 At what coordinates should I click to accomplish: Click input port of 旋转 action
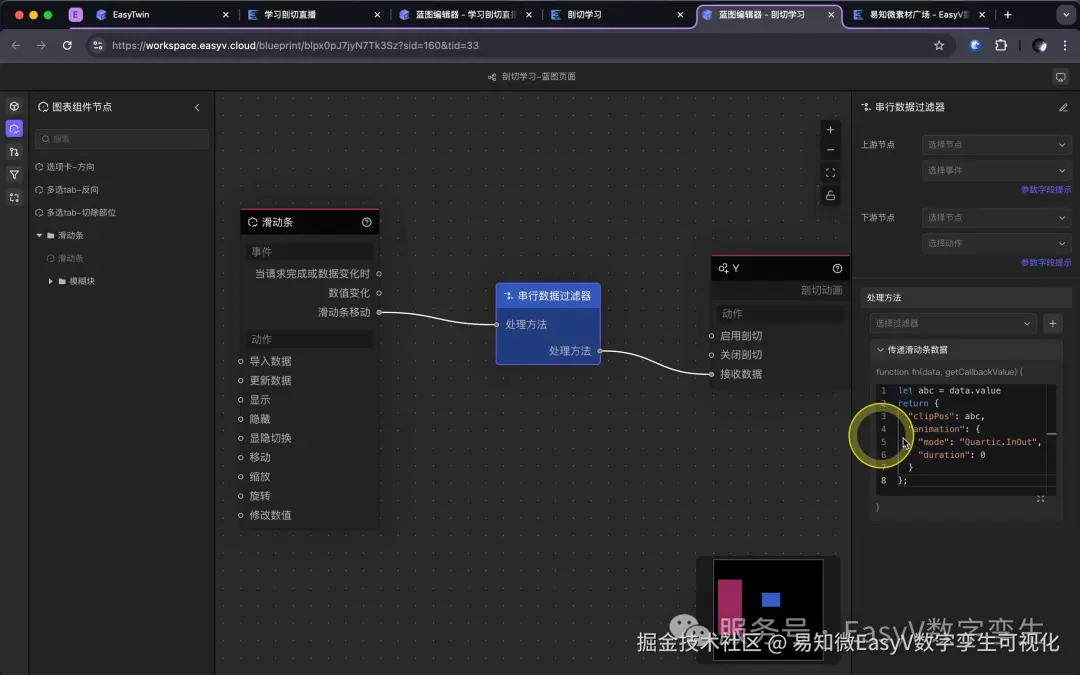[x=240, y=496]
